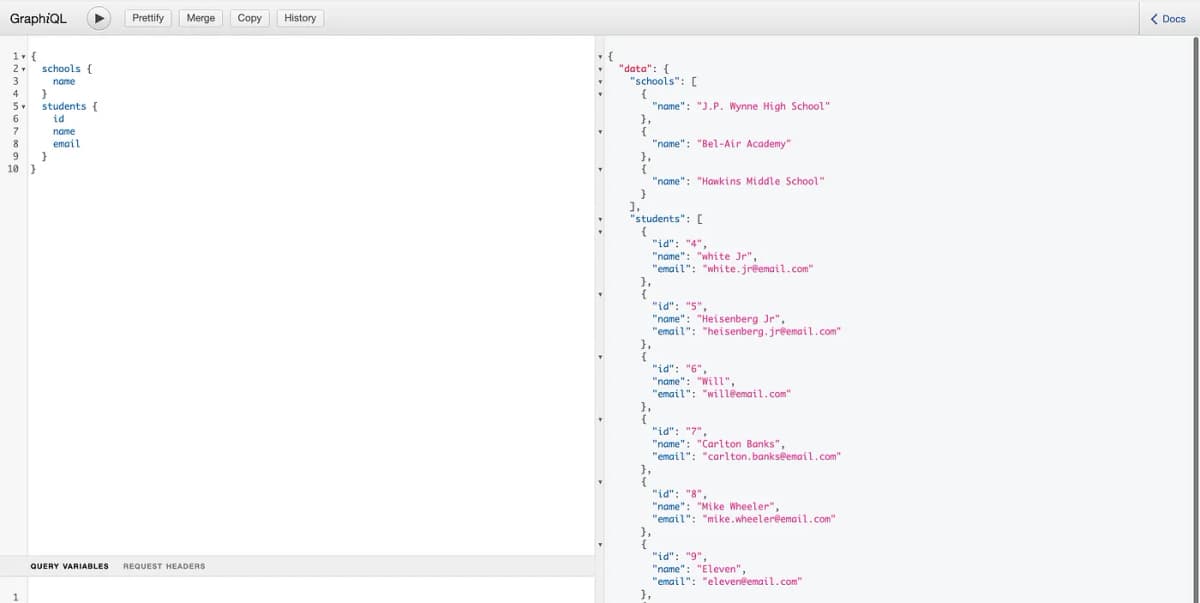Image resolution: width=1200 pixels, height=603 pixels.
Task: Collapse the root brace fold arrow in results
Action: click(x=600, y=56)
